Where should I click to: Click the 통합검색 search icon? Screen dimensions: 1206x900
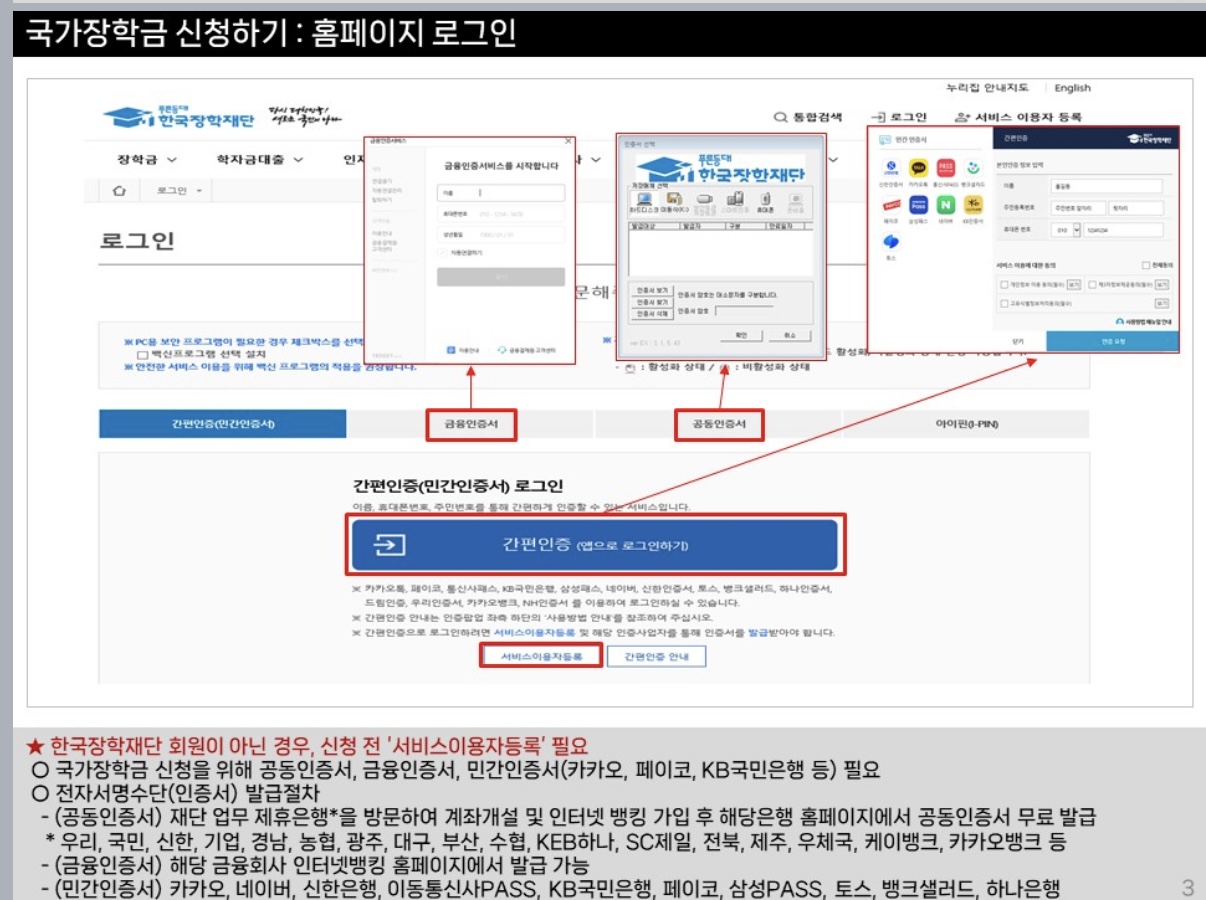[x=781, y=118]
